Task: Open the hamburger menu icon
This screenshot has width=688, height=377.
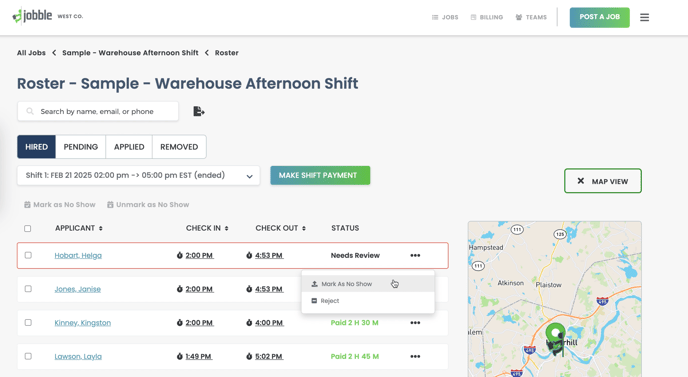Action: (644, 18)
